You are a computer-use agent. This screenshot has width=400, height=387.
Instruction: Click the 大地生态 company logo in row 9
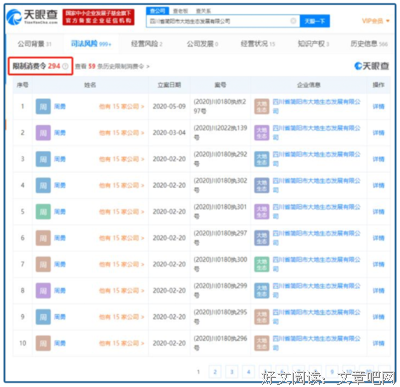pos(262,317)
